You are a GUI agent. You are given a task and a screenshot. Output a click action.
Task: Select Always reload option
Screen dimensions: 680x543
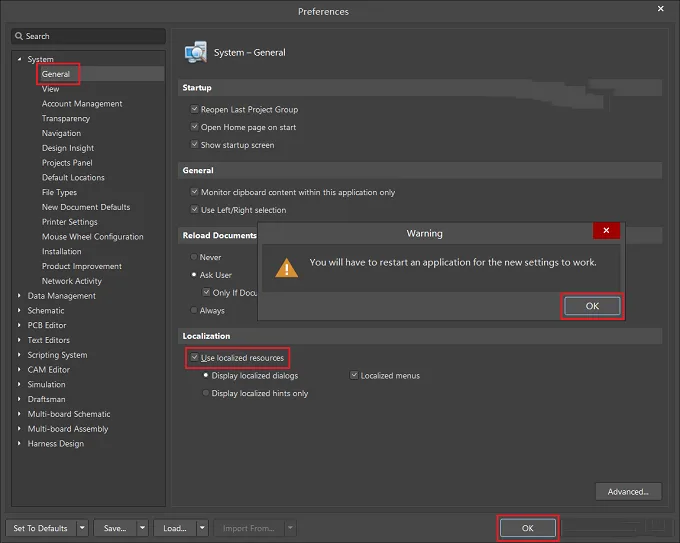click(194, 310)
